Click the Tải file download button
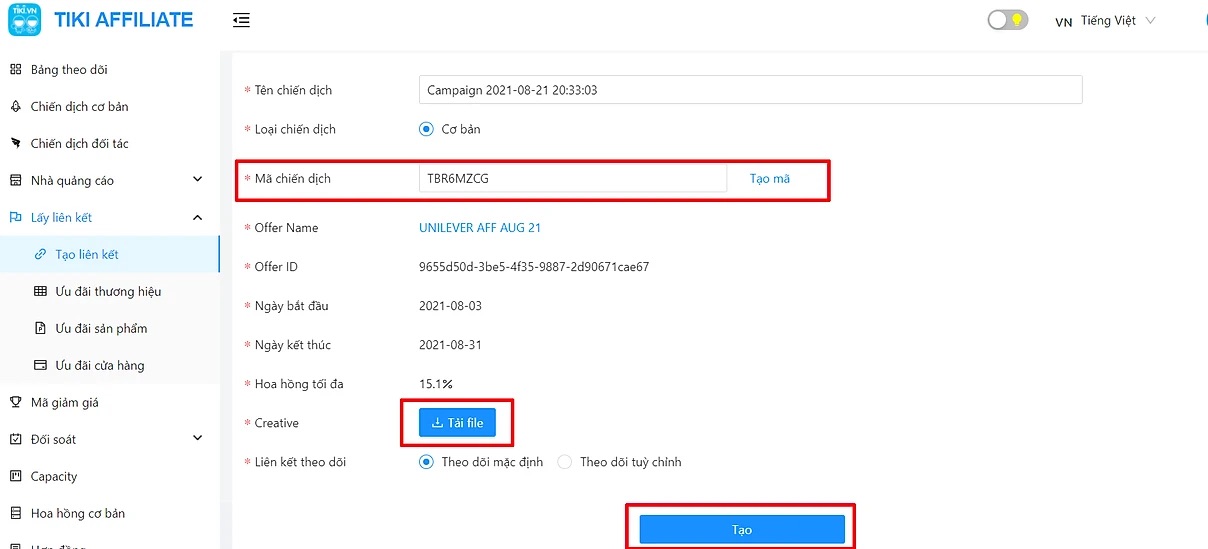 point(457,423)
